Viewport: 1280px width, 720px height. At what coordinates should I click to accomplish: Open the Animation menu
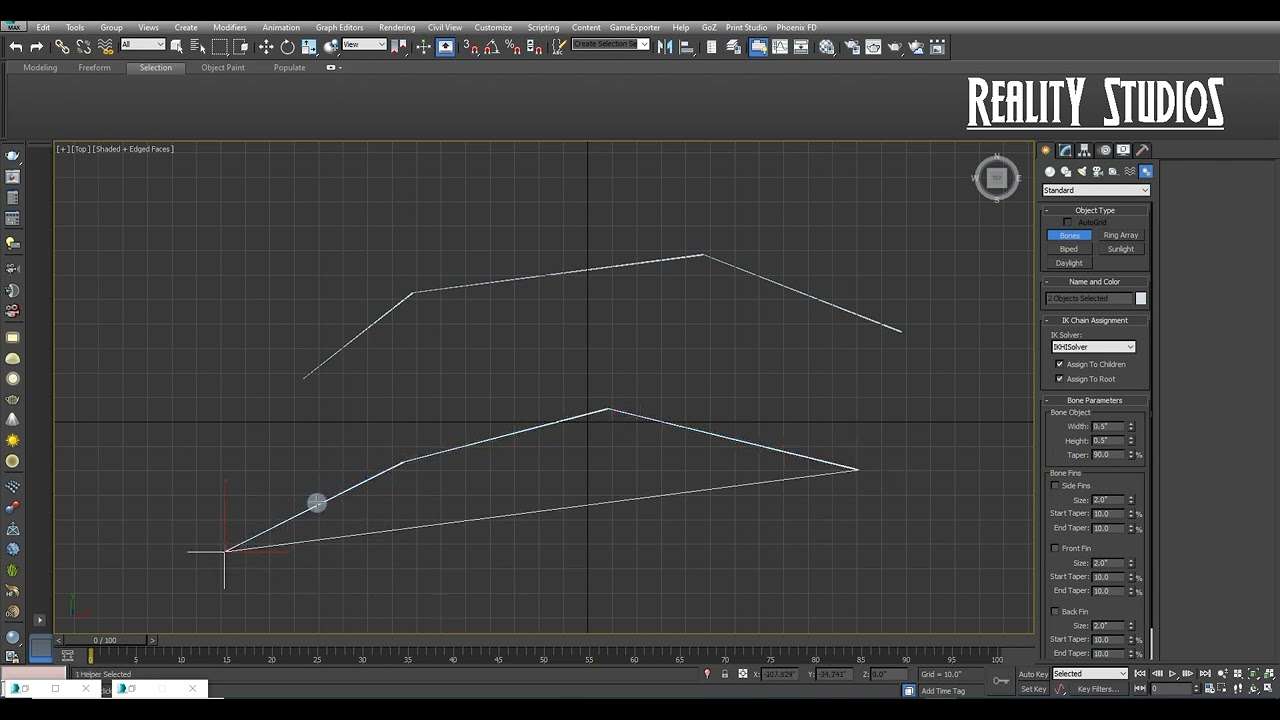(281, 27)
